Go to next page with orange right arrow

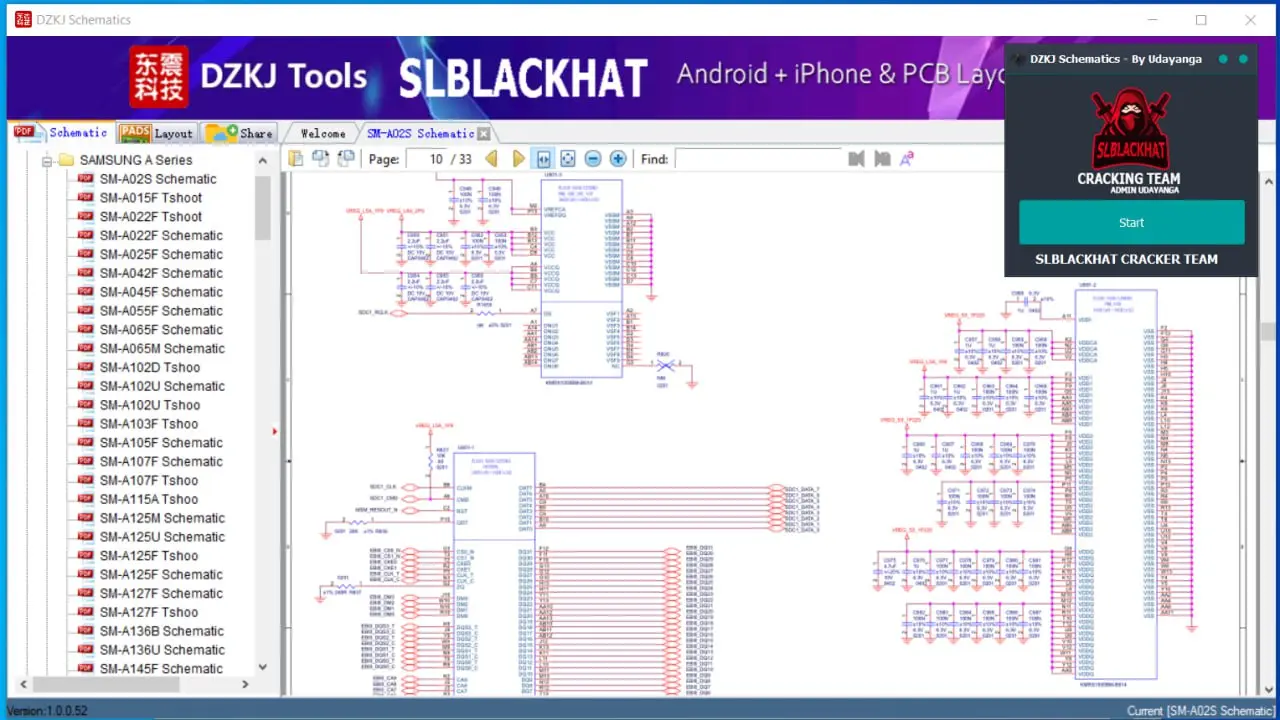pos(518,158)
